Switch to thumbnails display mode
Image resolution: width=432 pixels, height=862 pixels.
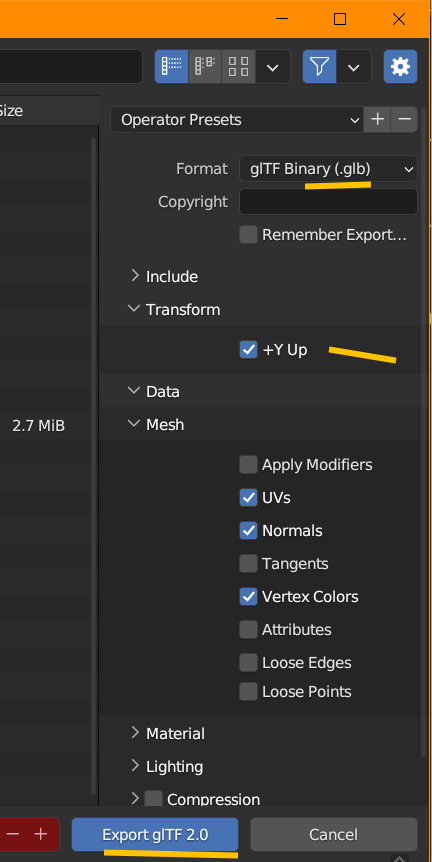pyautogui.click(x=239, y=67)
